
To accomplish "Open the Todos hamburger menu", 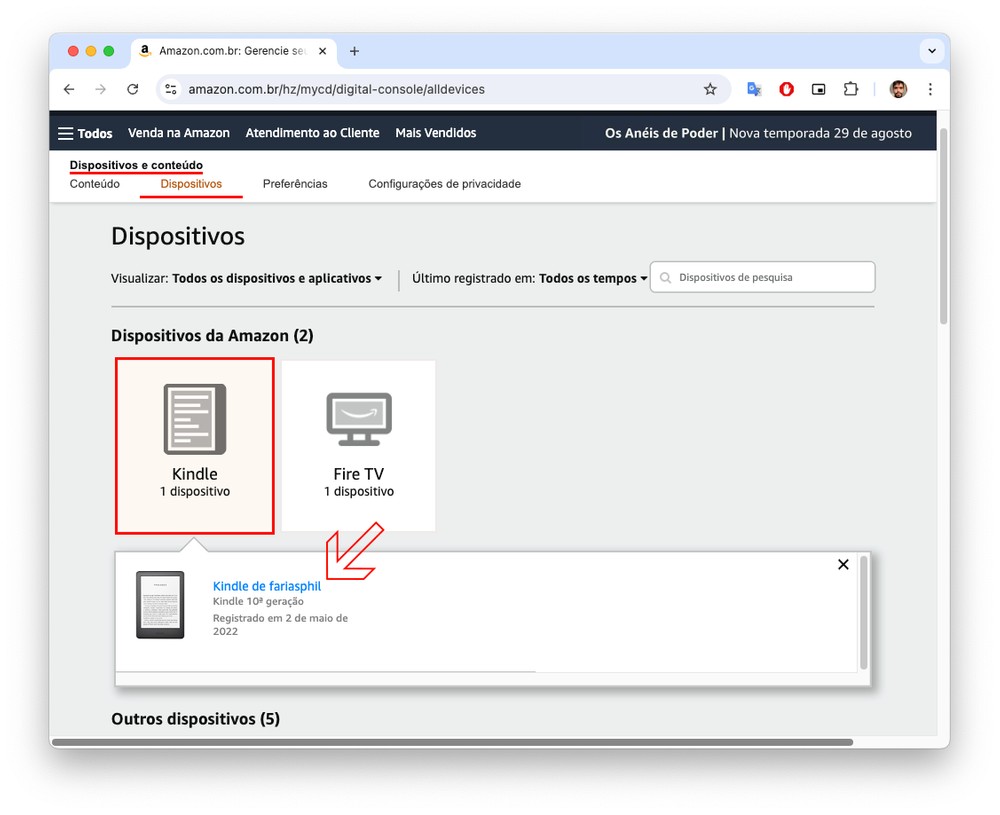I will pos(85,133).
